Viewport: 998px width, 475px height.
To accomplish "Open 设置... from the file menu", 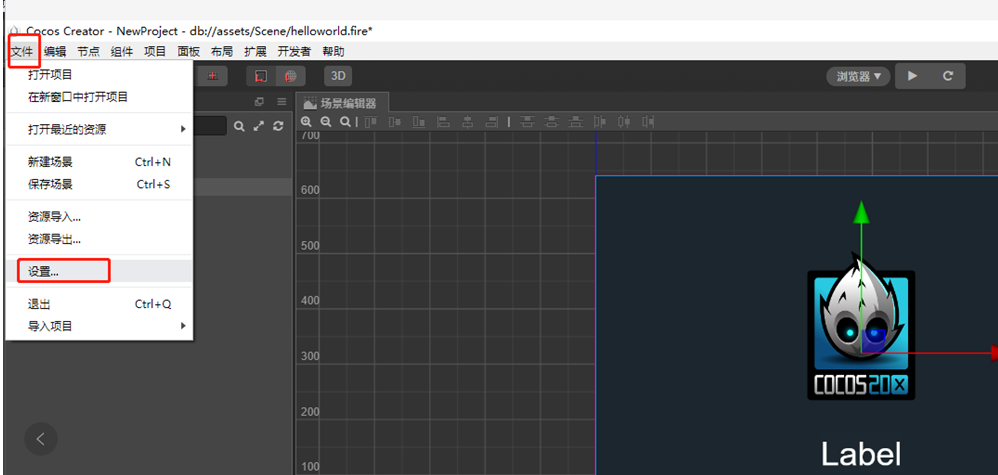I will tap(99, 271).
